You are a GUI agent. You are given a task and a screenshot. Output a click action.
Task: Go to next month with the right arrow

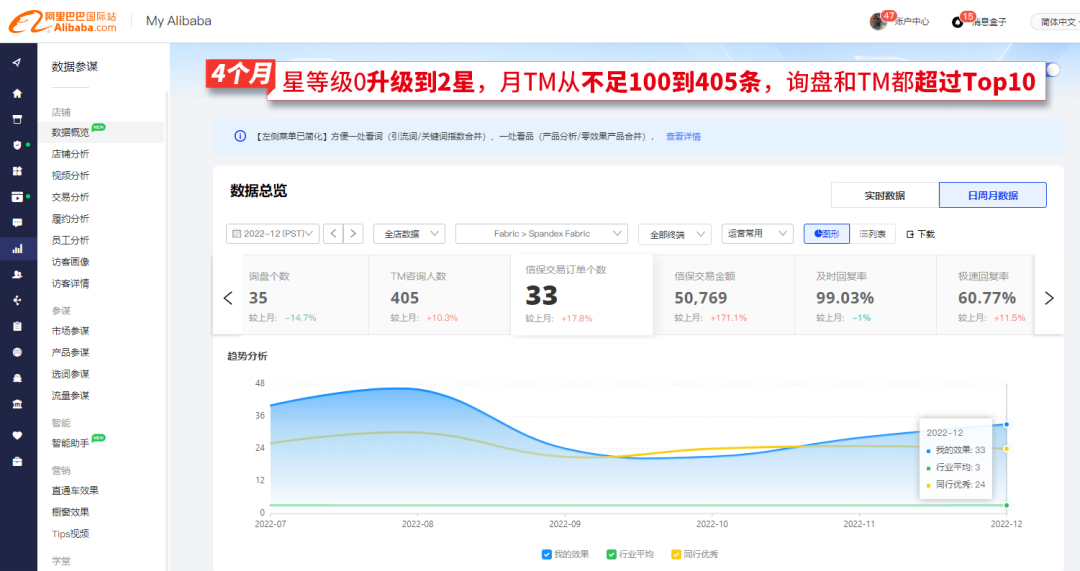coord(353,233)
